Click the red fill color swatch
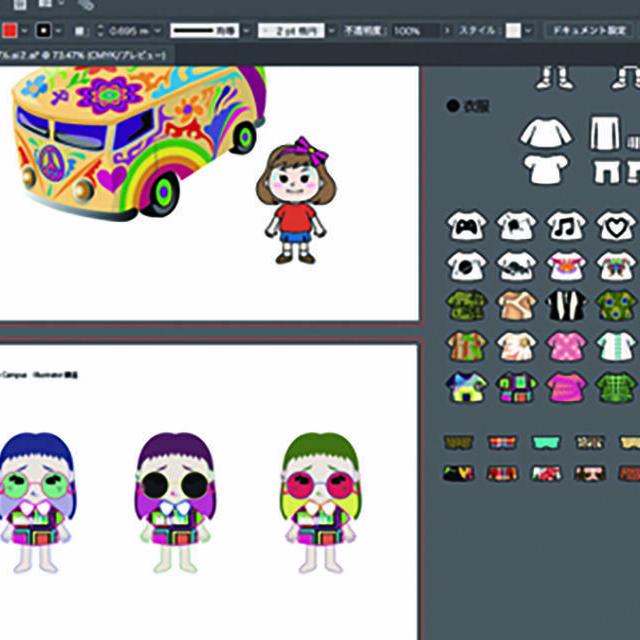The image size is (640, 640). (9, 31)
